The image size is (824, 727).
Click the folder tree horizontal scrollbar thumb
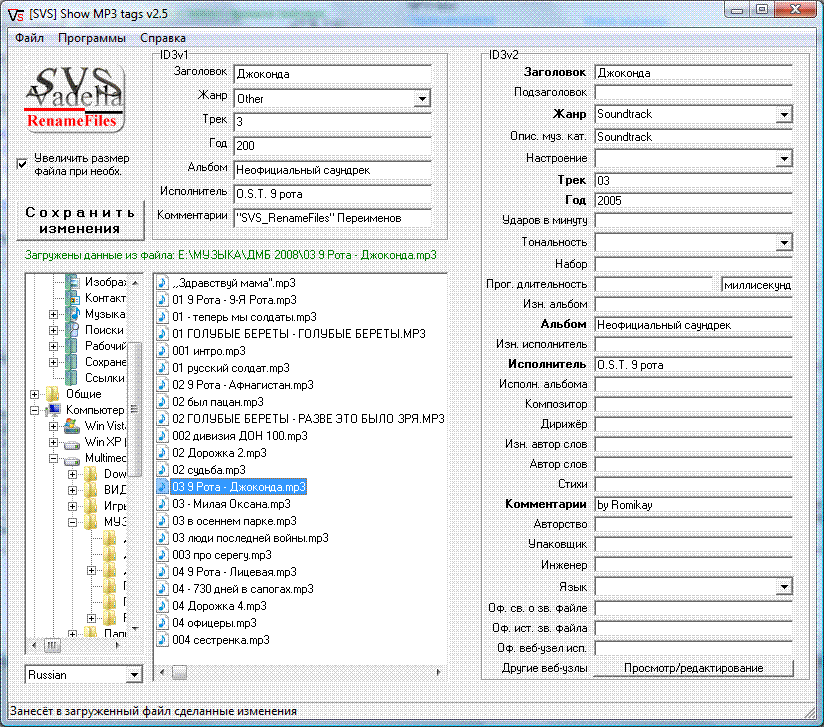tap(52, 645)
